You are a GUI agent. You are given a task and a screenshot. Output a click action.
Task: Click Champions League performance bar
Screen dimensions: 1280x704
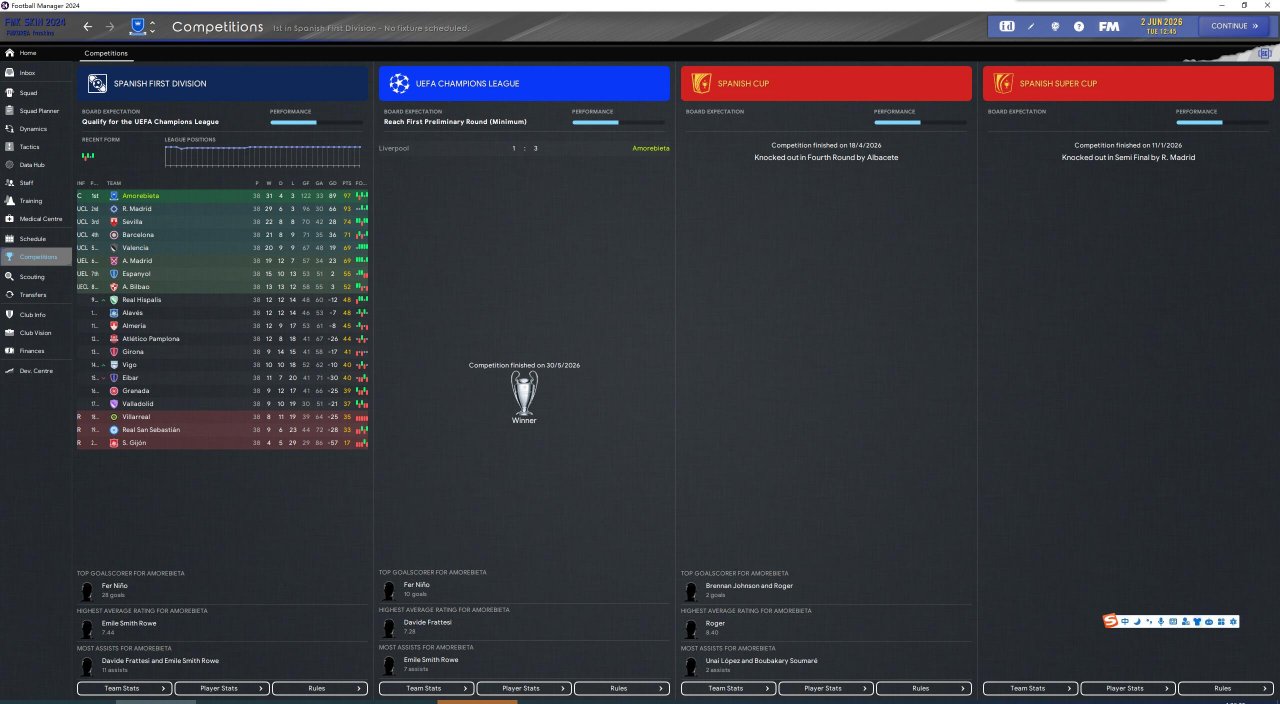[x=618, y=122]
